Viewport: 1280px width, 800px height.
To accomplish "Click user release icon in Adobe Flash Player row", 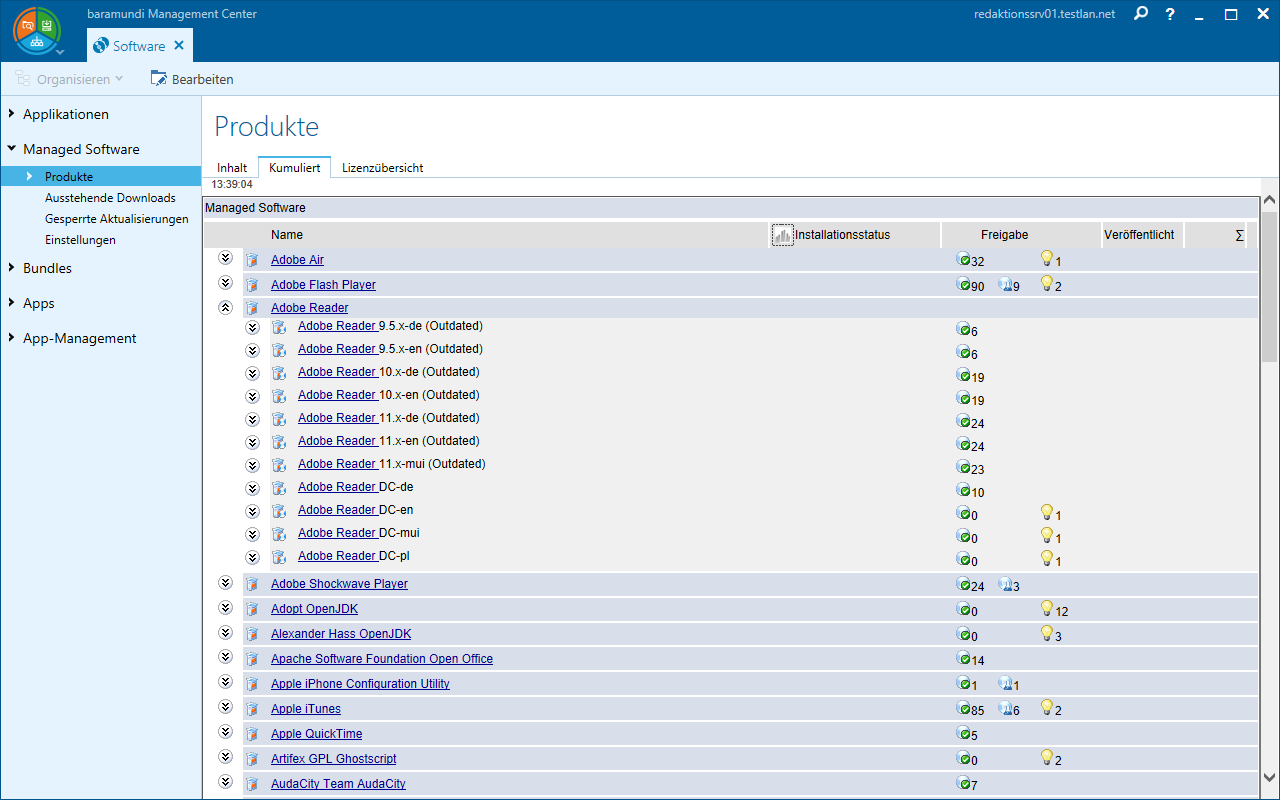I will (x=1005, y=285).
